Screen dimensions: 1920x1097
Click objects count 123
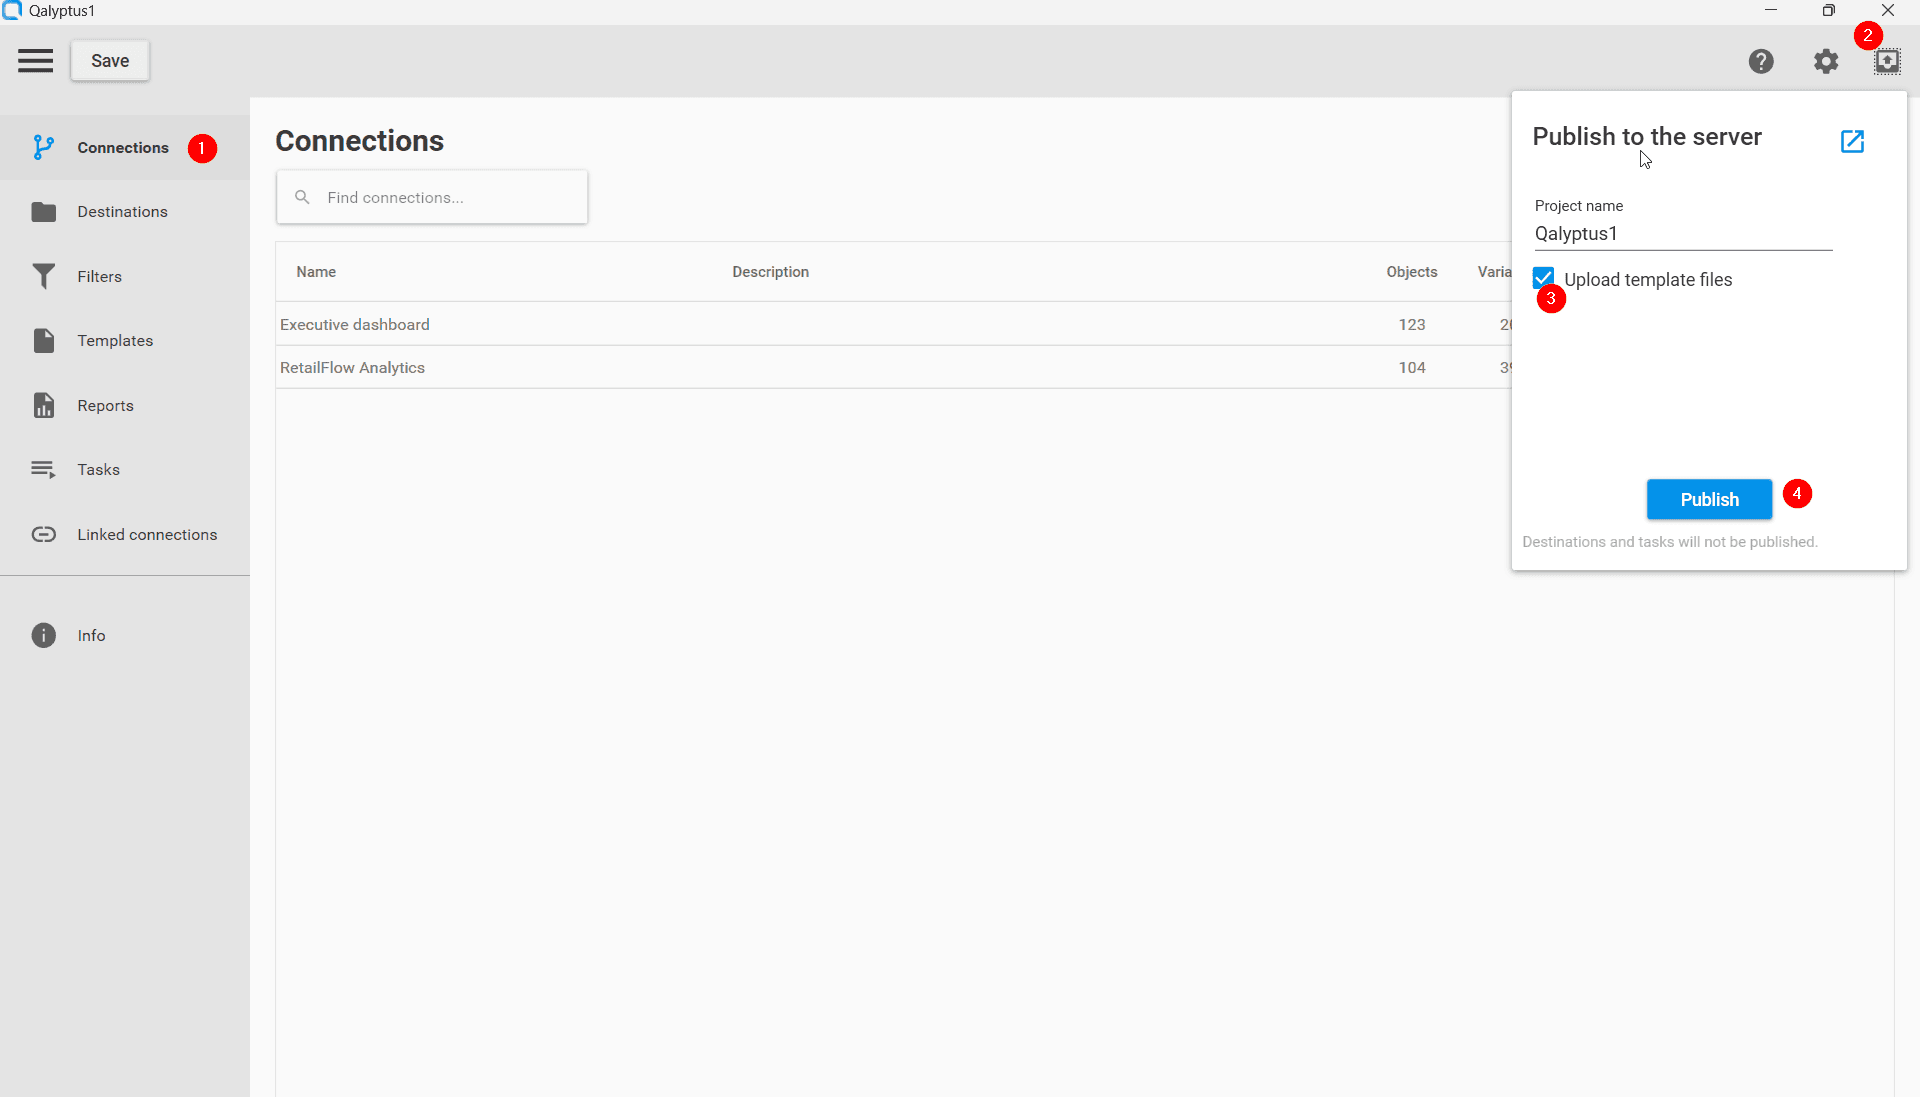click(1411, 324)
